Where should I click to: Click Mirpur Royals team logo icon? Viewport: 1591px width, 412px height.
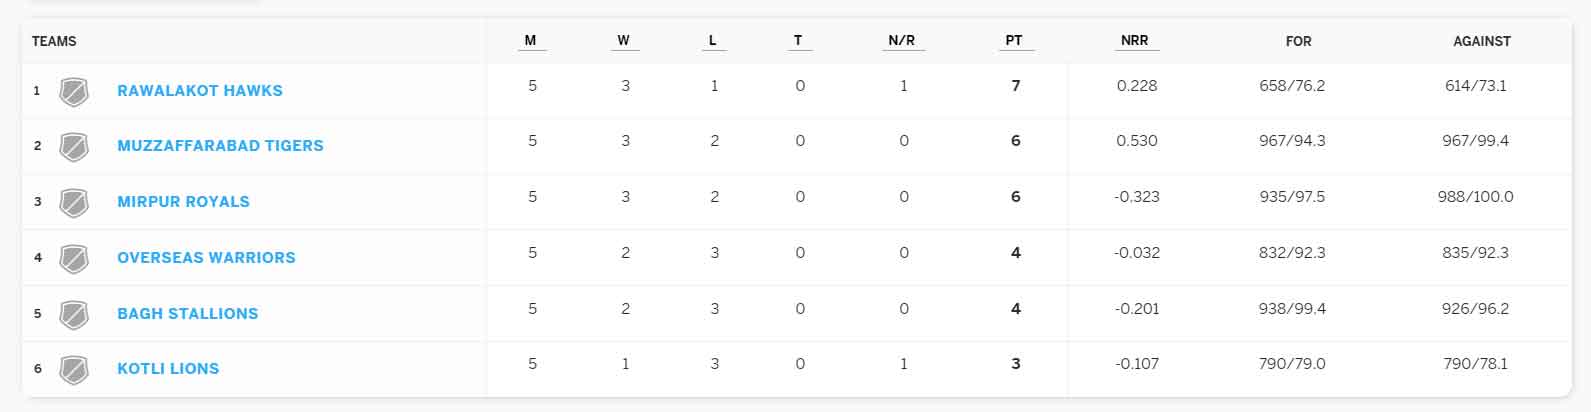pyautogui.click(x=74, y=203)
